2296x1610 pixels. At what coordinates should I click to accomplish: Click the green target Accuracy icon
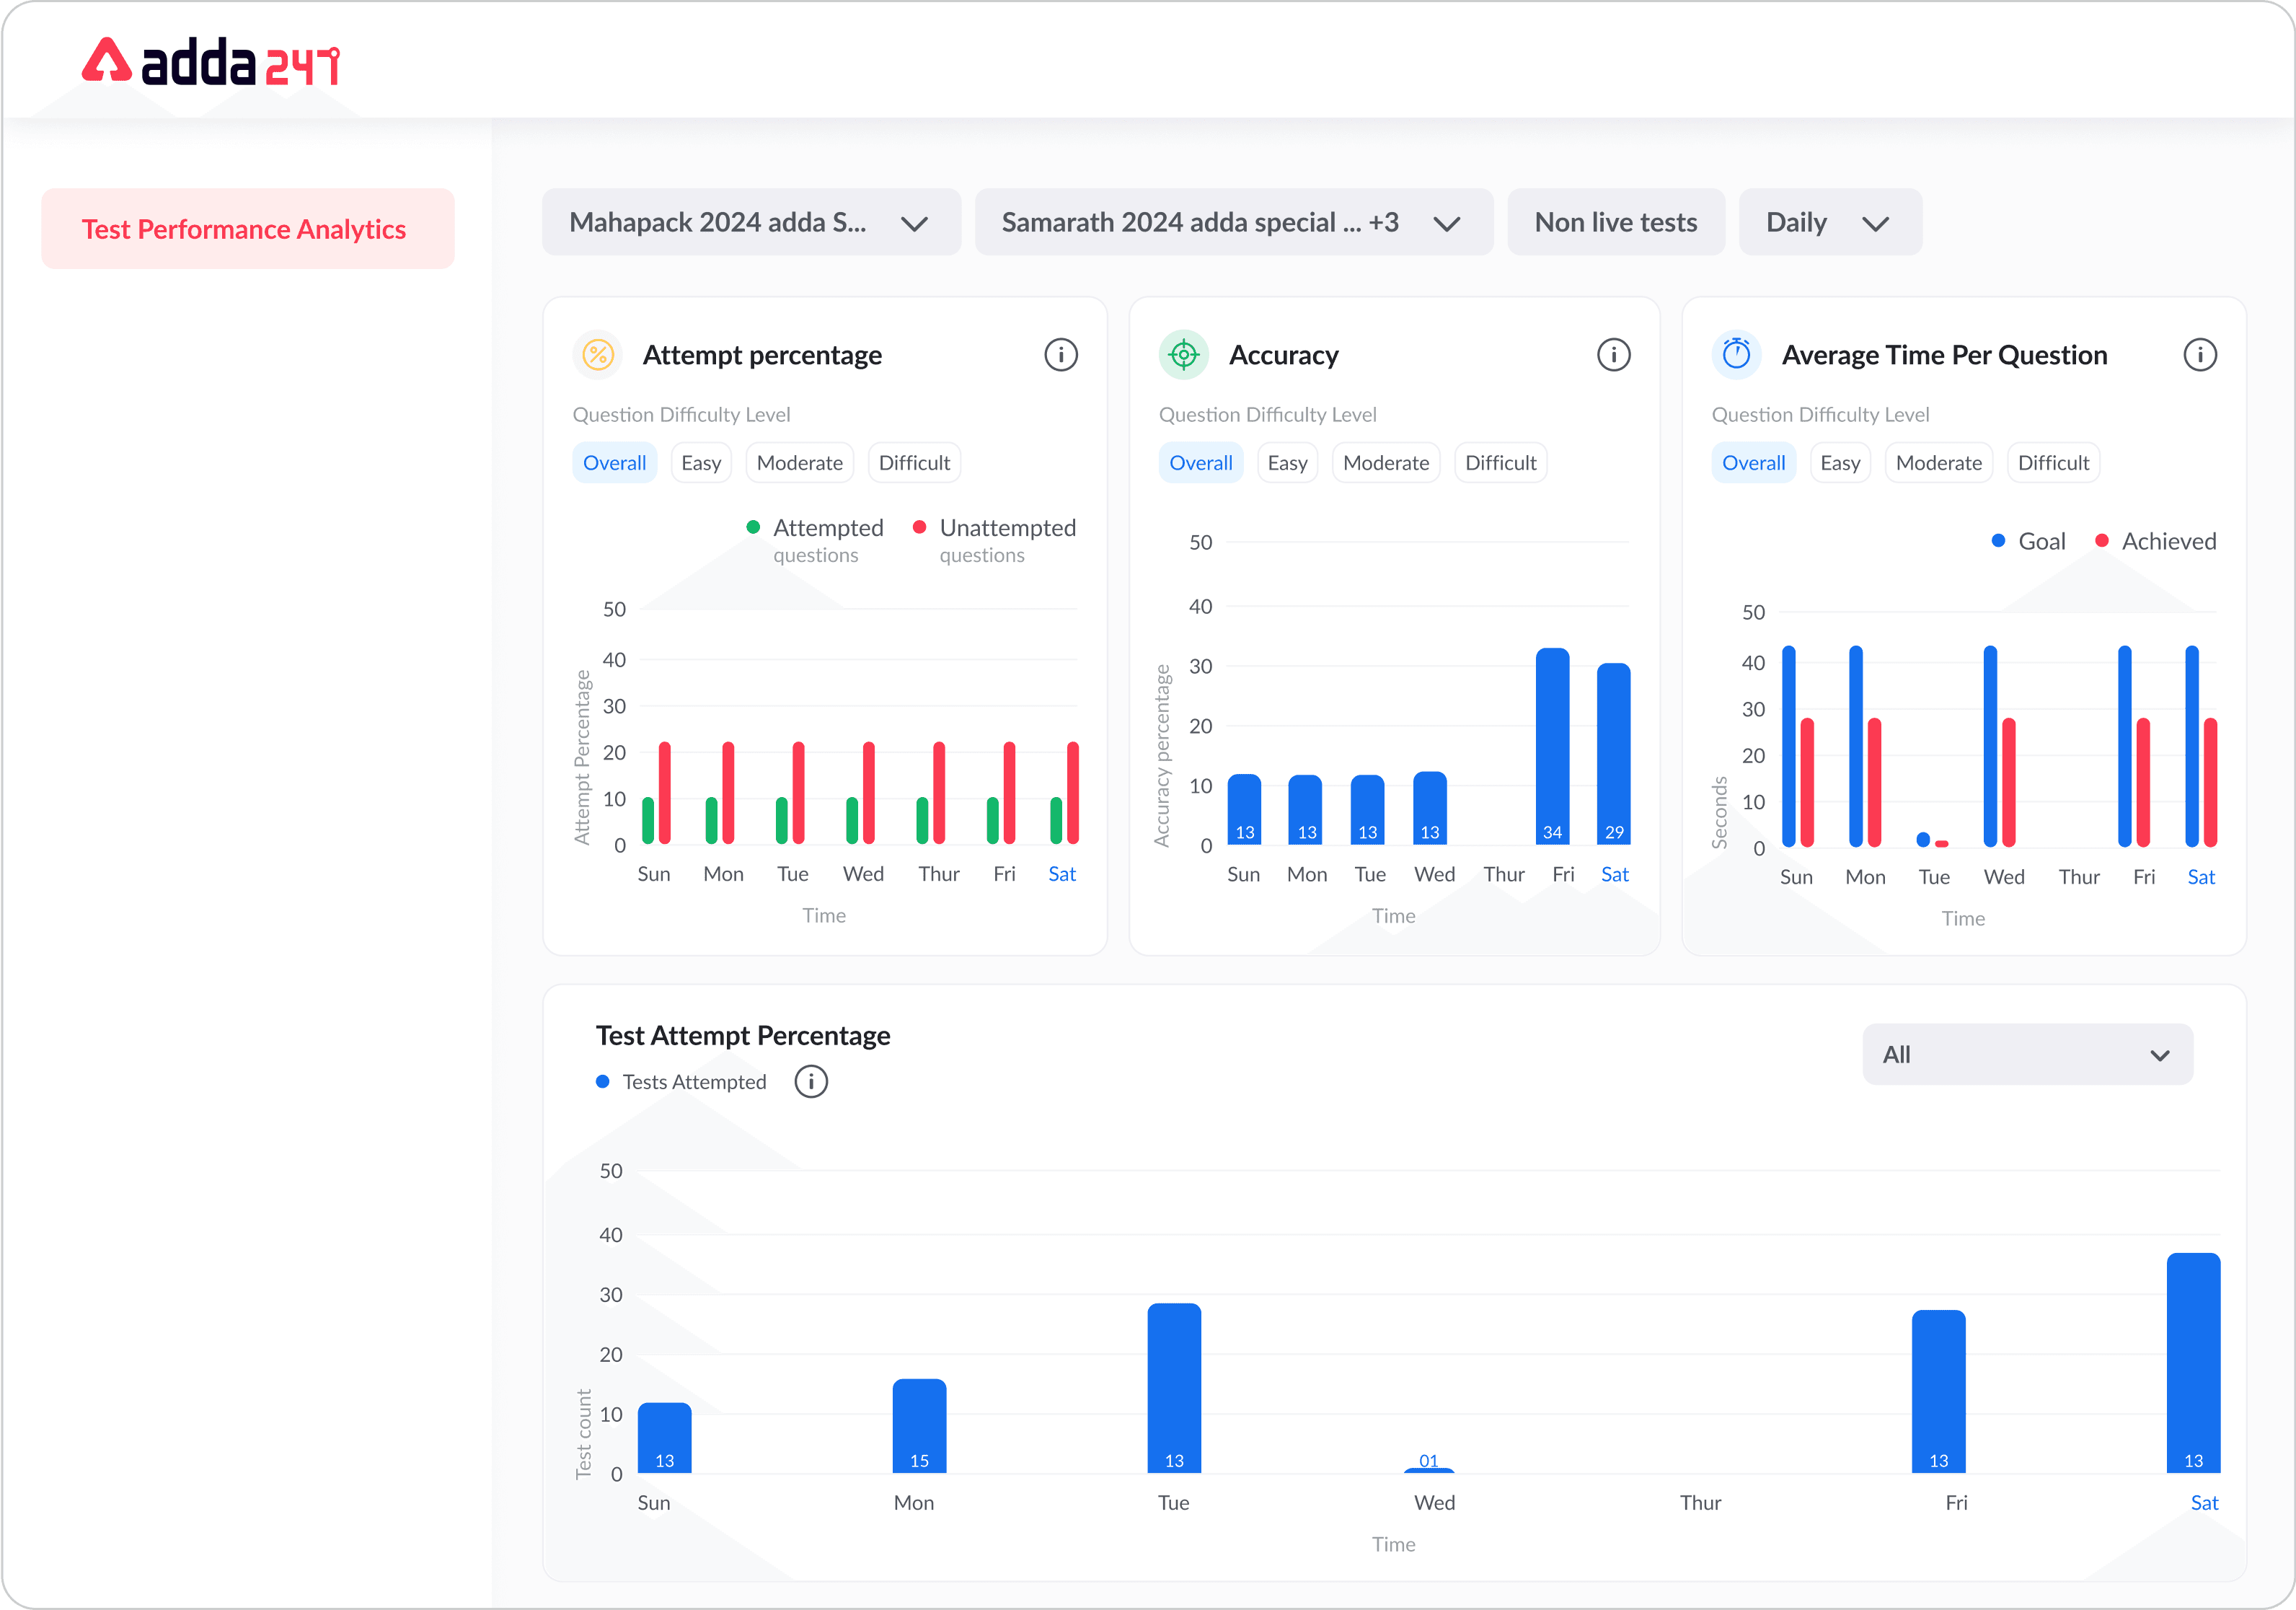(1183, 355)
